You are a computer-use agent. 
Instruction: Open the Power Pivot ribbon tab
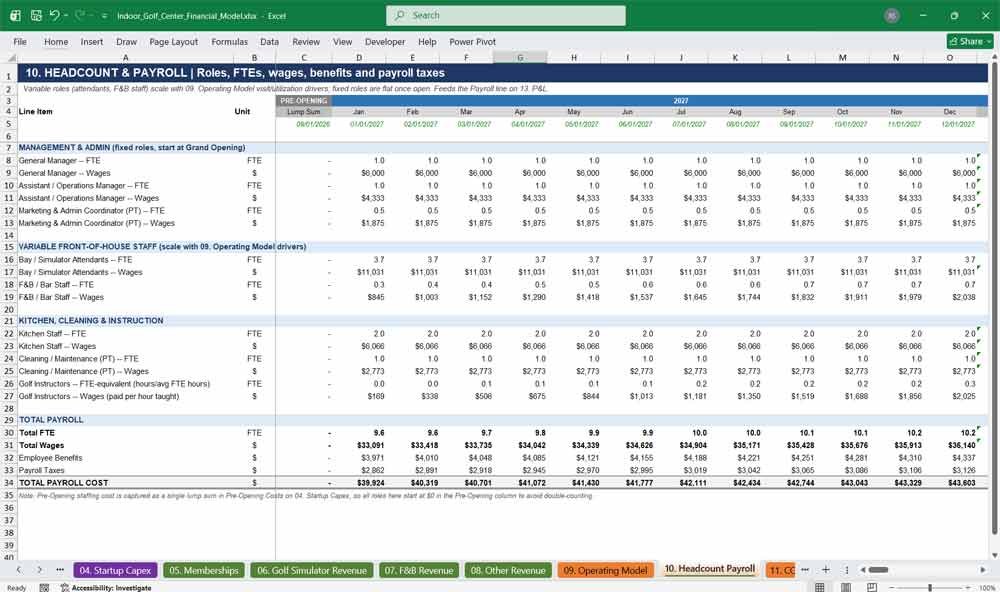473,41
